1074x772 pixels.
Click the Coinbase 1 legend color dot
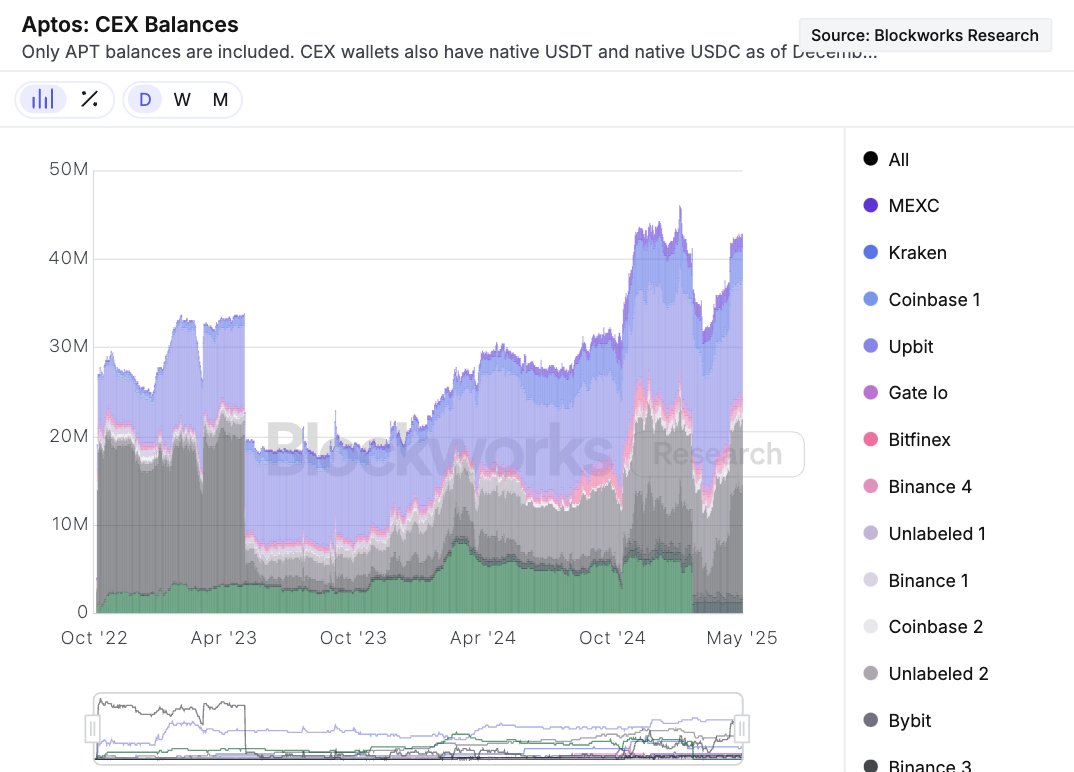click(870, 299)
